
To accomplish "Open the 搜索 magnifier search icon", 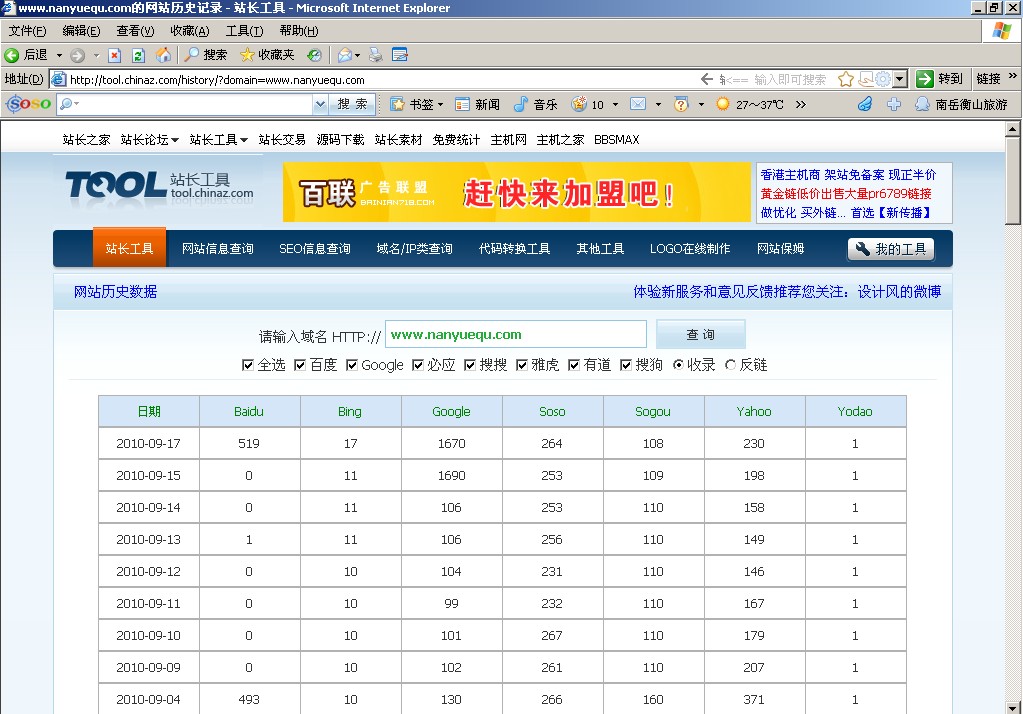I will [x=192, y=55].
